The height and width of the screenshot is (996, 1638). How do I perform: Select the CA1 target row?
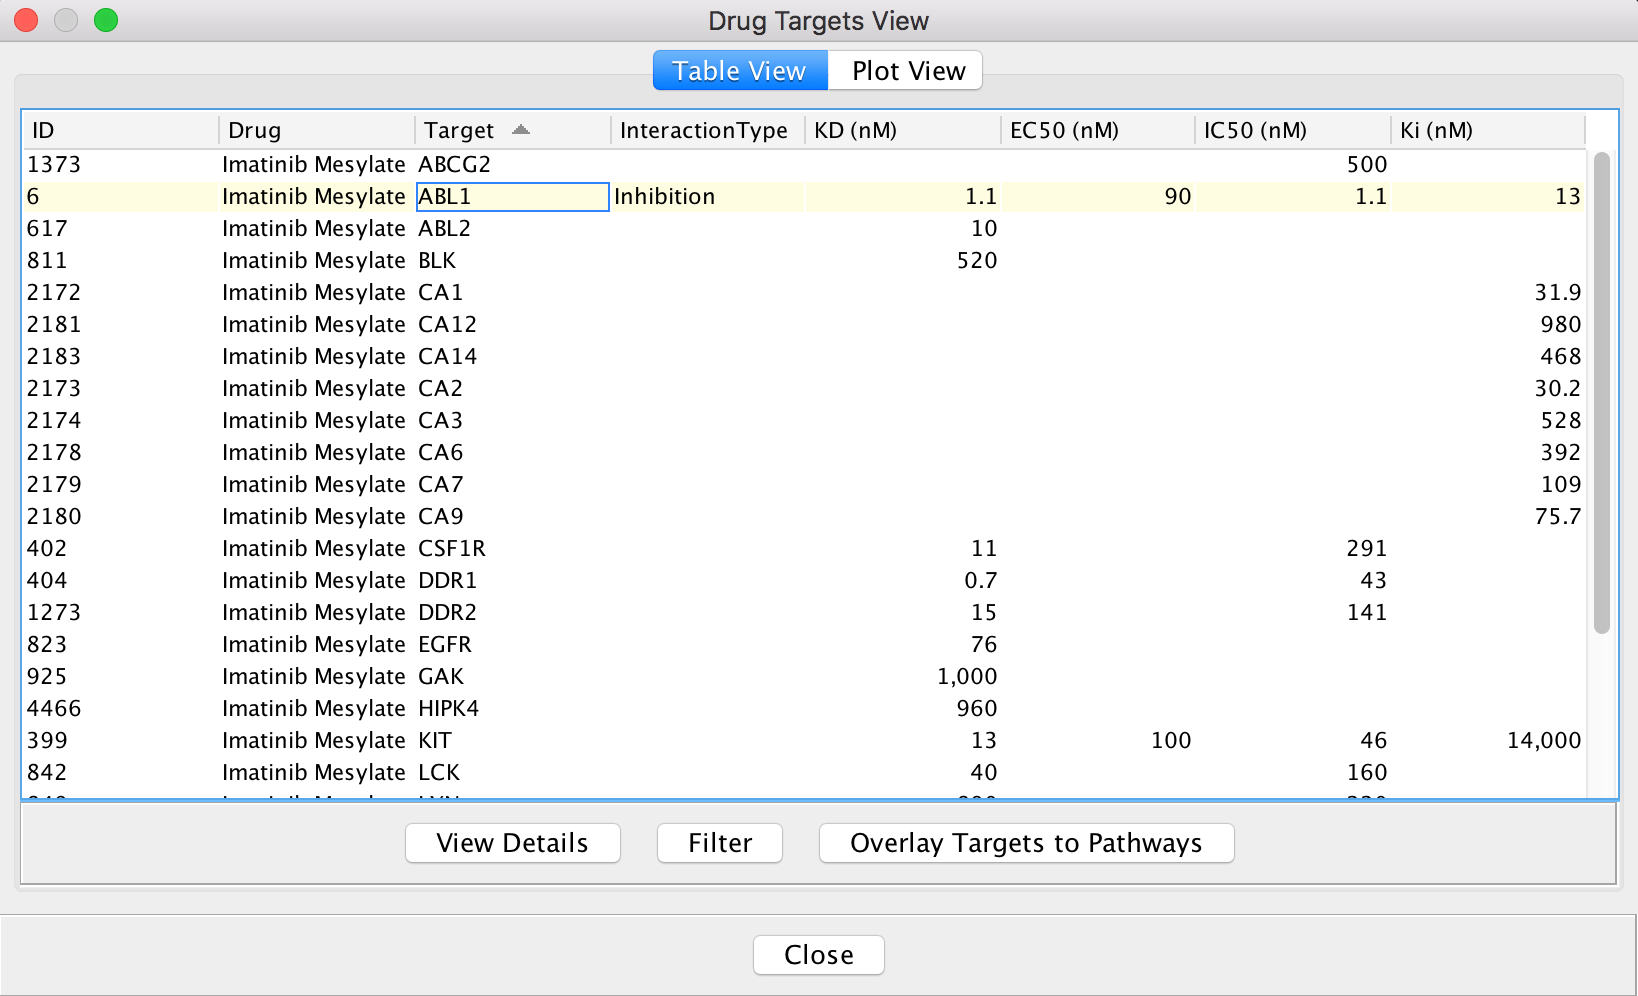click(x=805, y=293)
